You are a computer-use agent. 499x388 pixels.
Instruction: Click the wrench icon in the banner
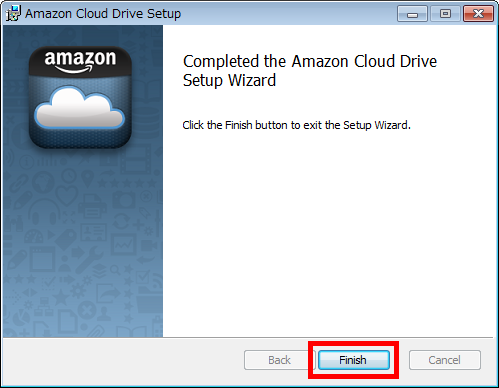click(x=89, y=259)
